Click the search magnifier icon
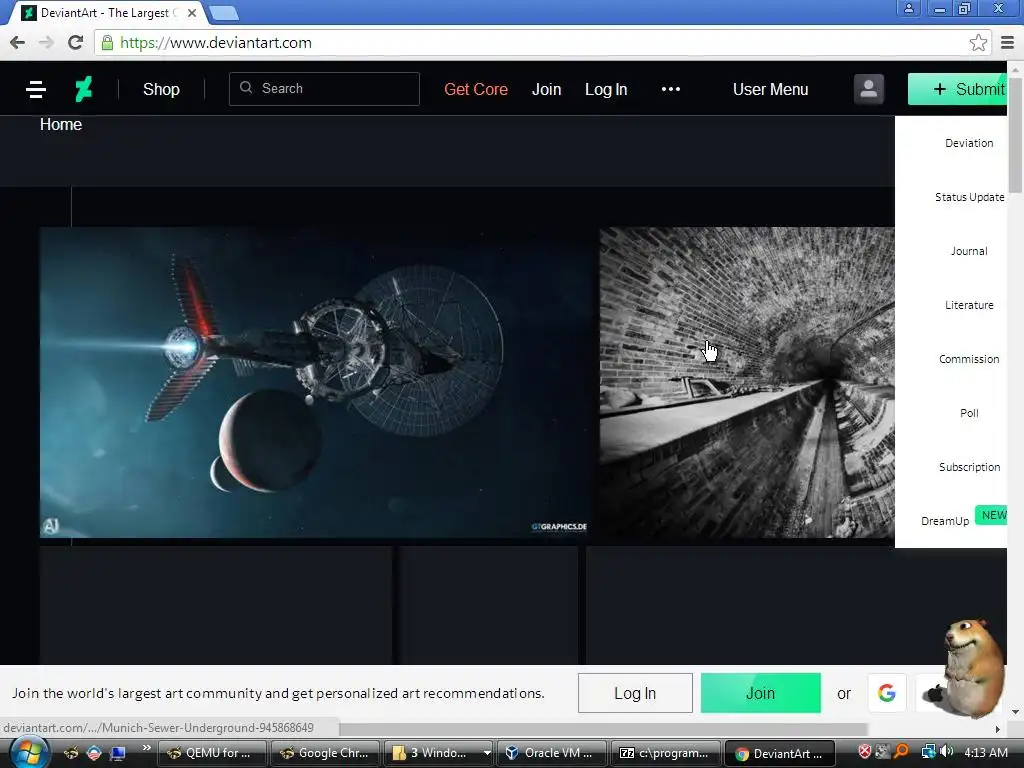This screenshot has height=768, width=1024. tap(246, 88)
